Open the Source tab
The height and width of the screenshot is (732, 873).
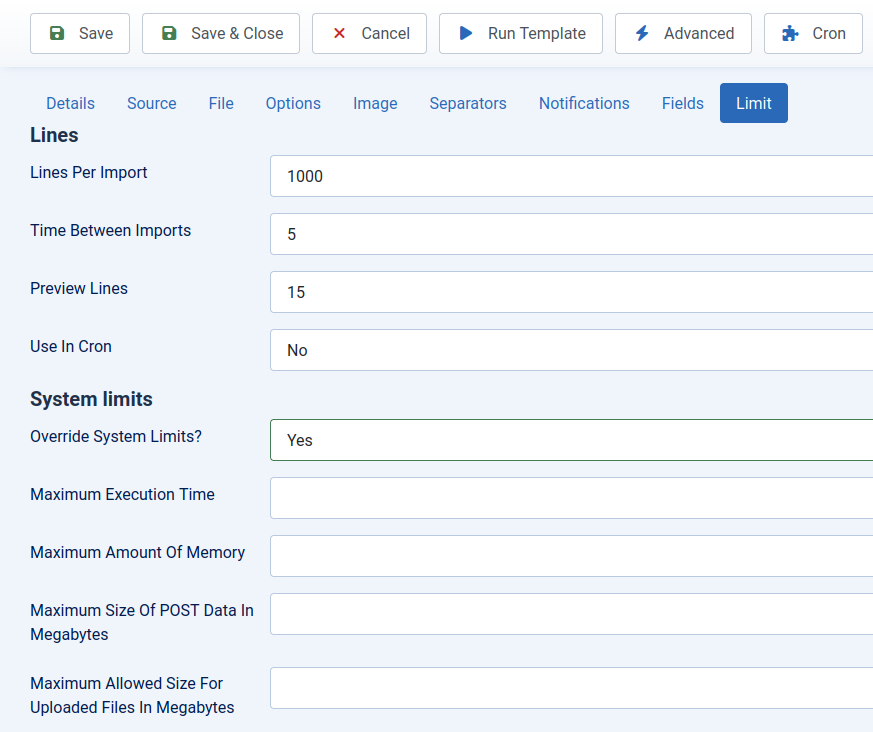[151, 103]
